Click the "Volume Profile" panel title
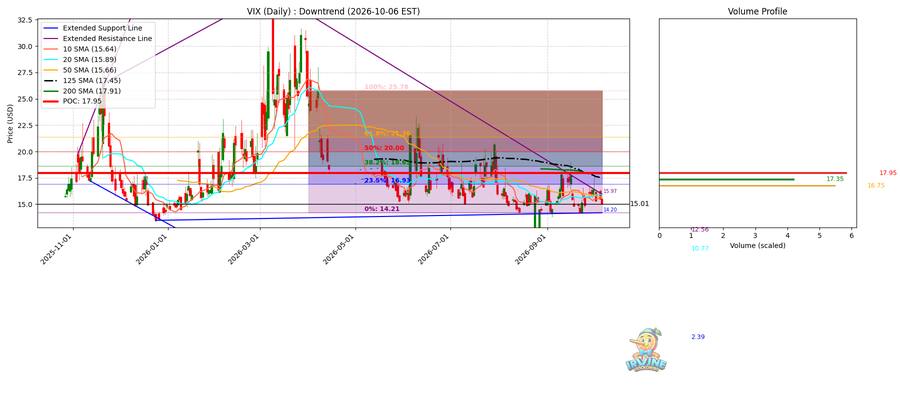 [757, 11]
